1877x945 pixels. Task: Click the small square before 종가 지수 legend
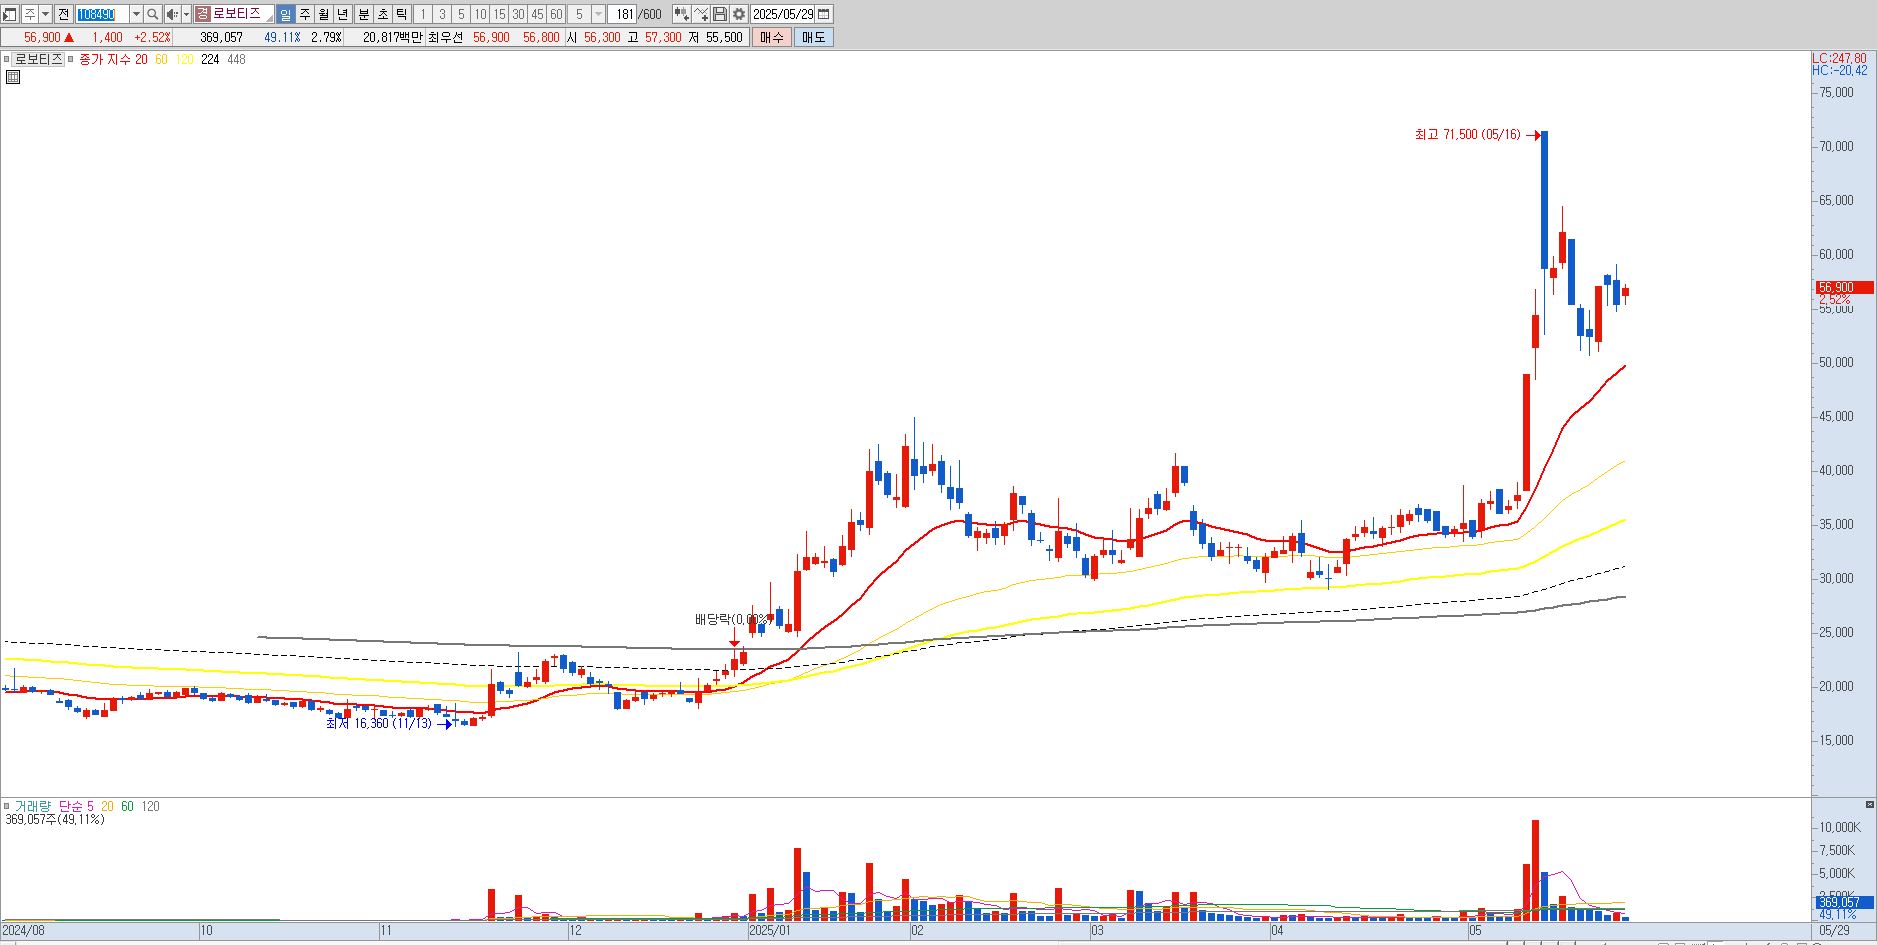pyautogui.click(x=72, y=60)
